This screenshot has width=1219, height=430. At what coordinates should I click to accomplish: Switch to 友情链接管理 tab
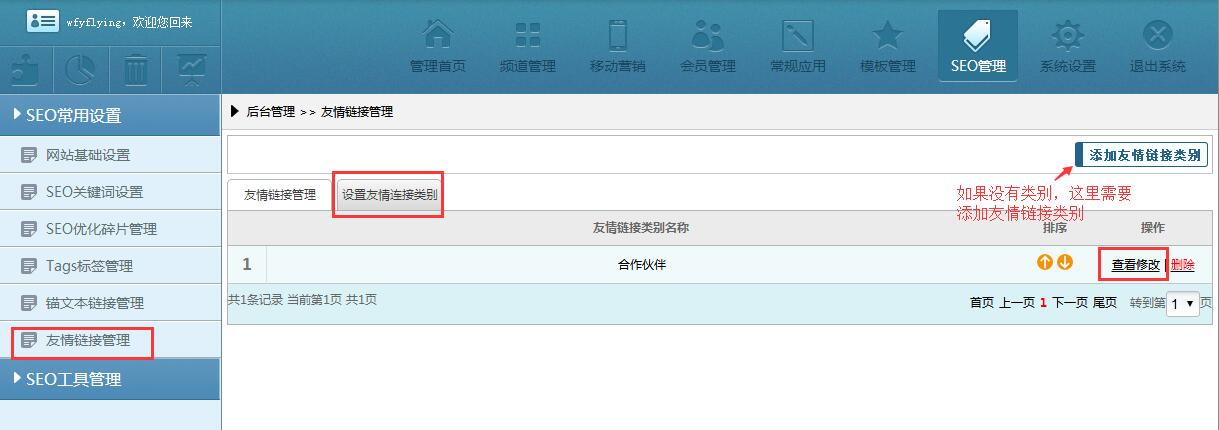280,195
